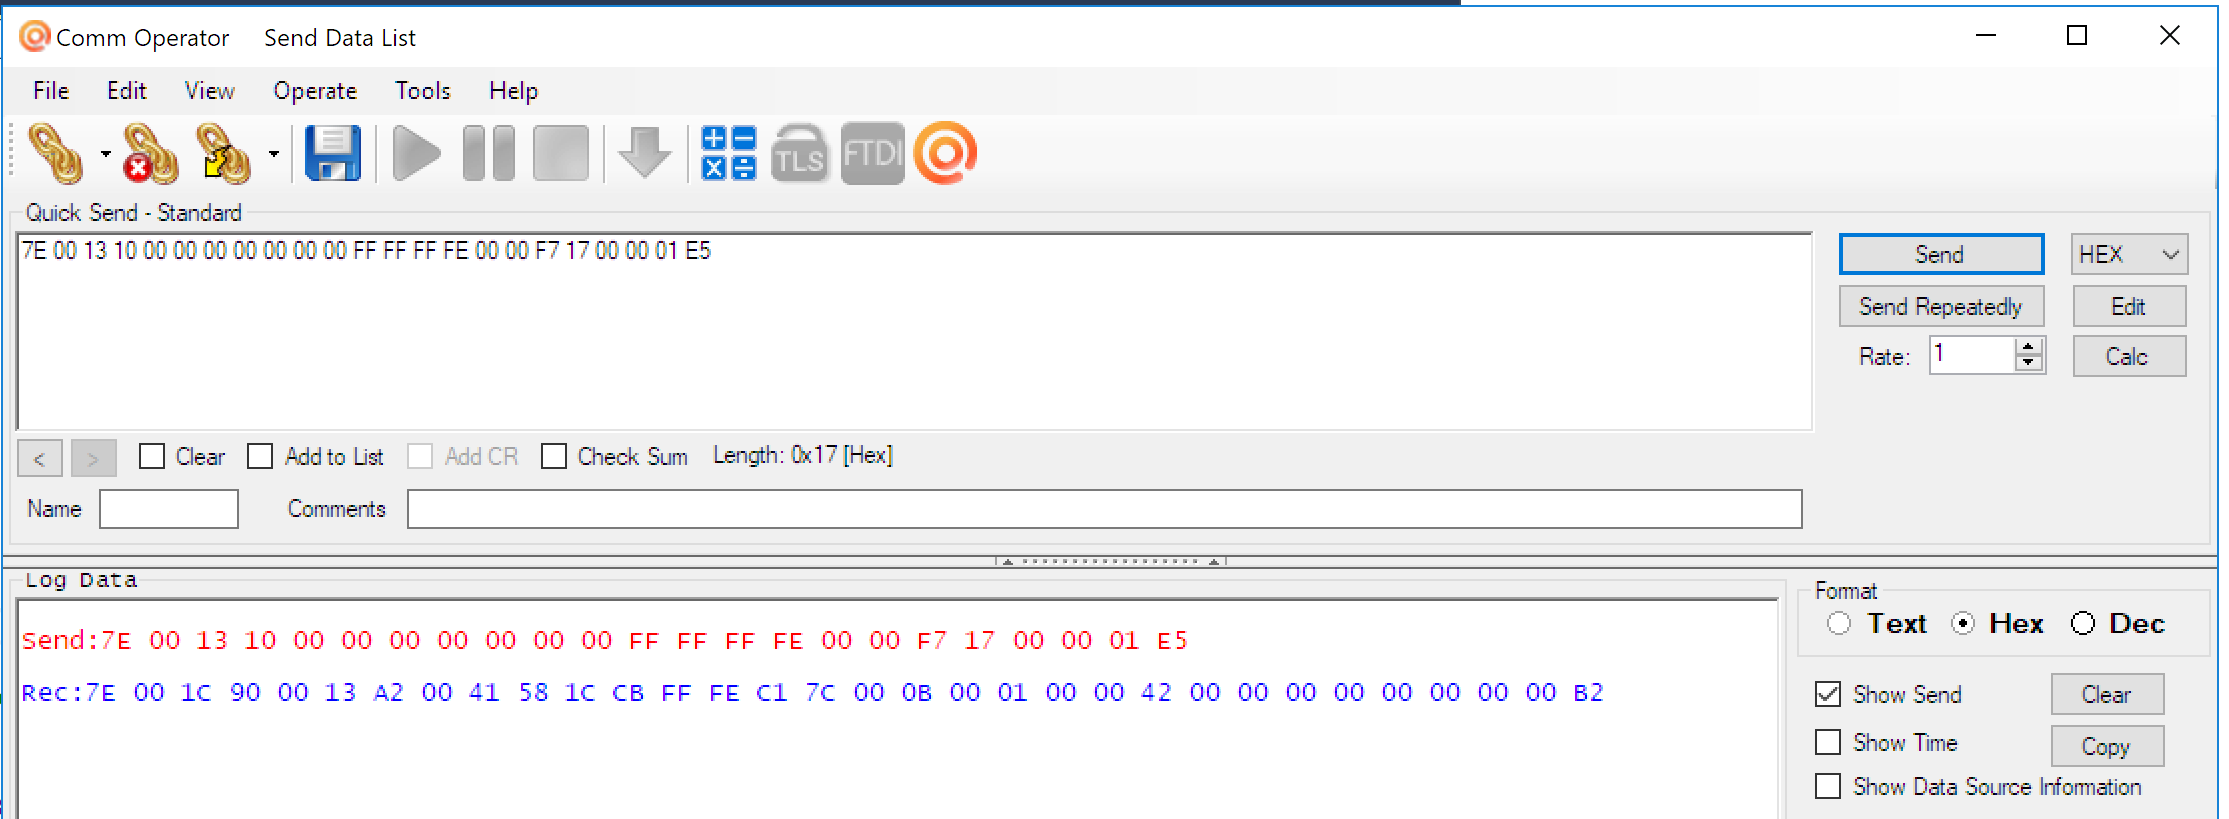Click the orange Comm Operator logo icon
Image resolution: width=2229 pixels, height=819 pixels.
pos(946,154)
